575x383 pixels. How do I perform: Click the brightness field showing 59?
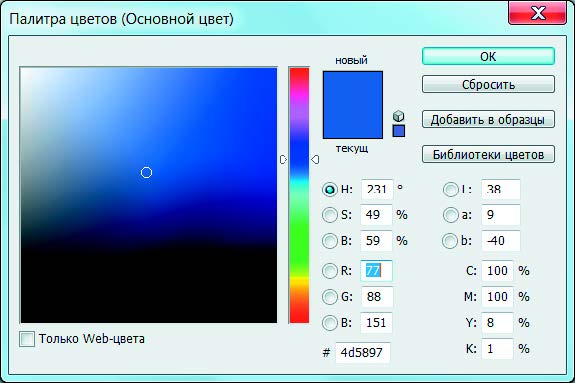click(x=377, y=241)
